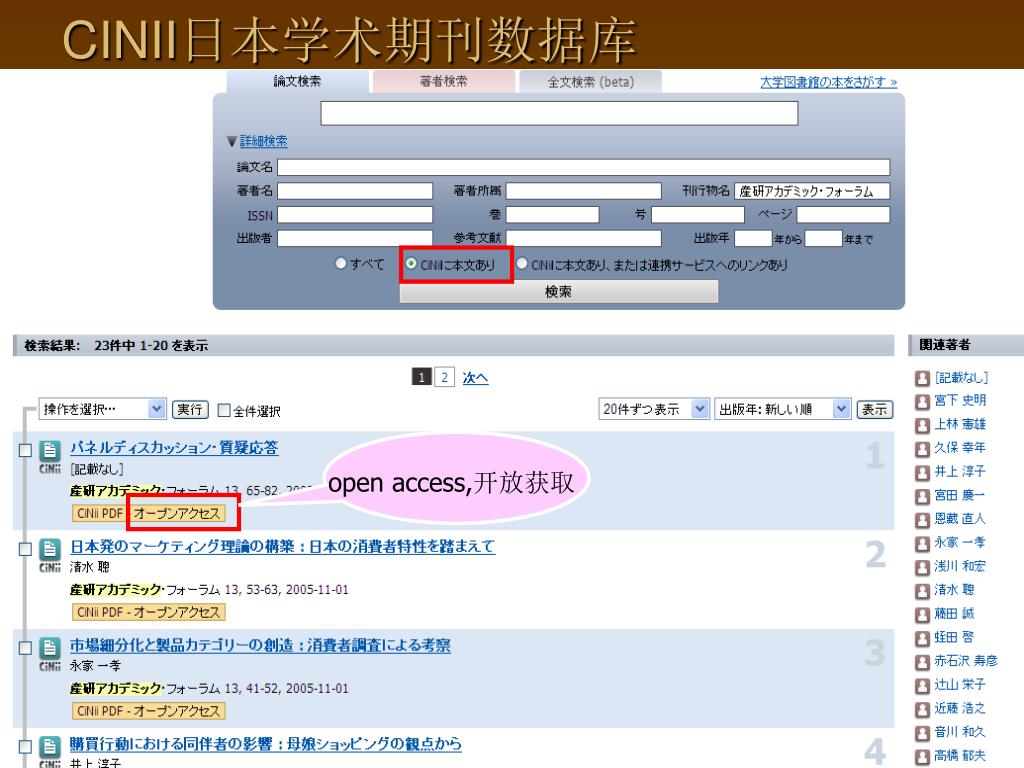Screen dimensions: 1024x768
Task: Focus the ISSN input field
Action: 355,215
